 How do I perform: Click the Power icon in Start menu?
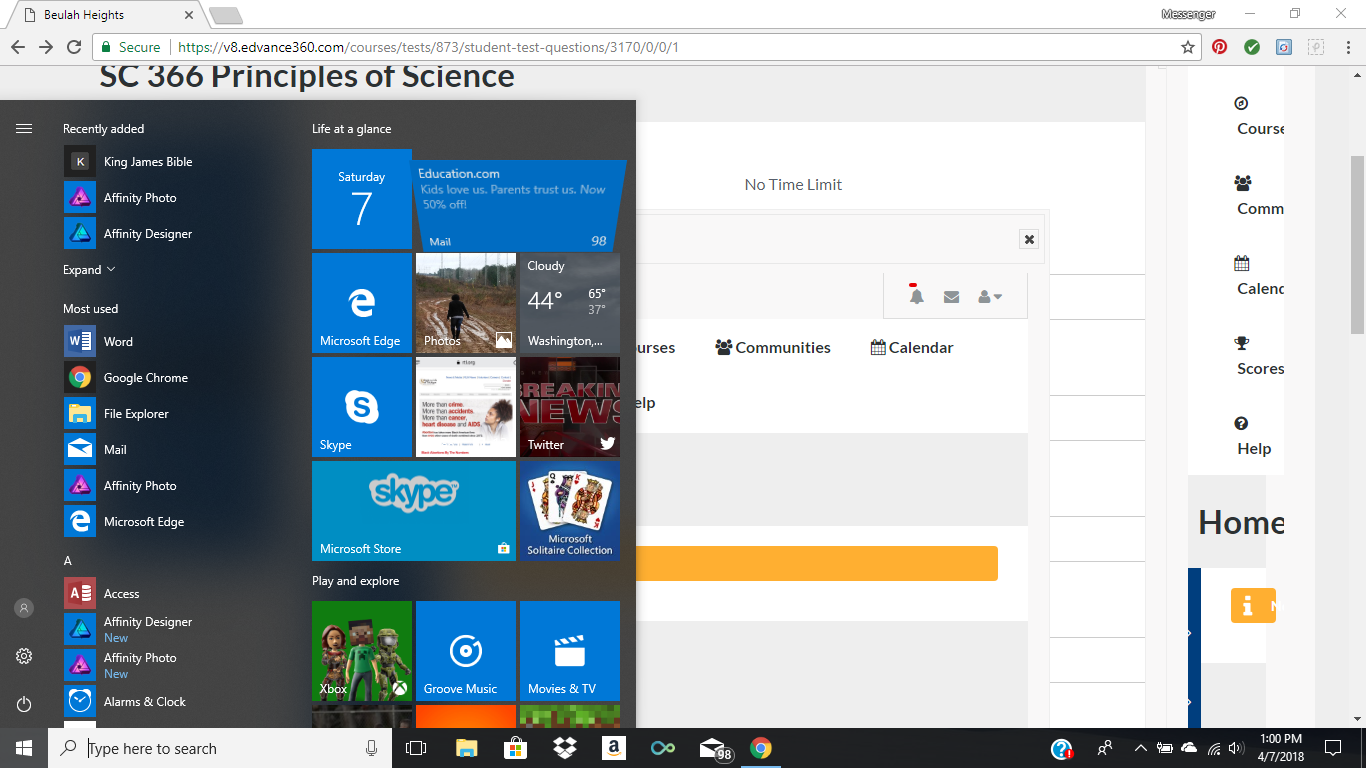(24, 704)
